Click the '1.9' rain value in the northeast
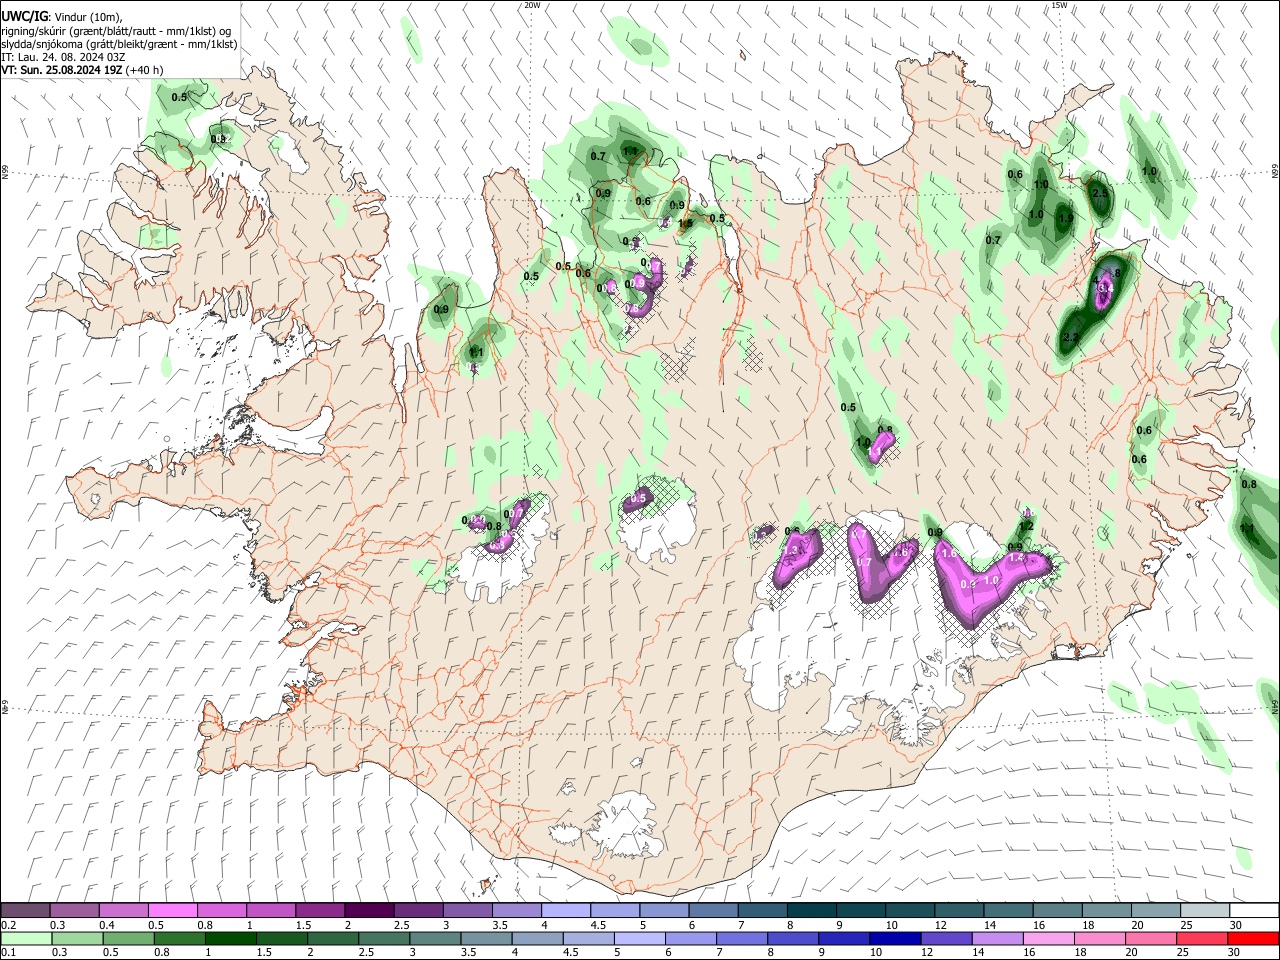 pyautogui.click(x=1066, y=218)
